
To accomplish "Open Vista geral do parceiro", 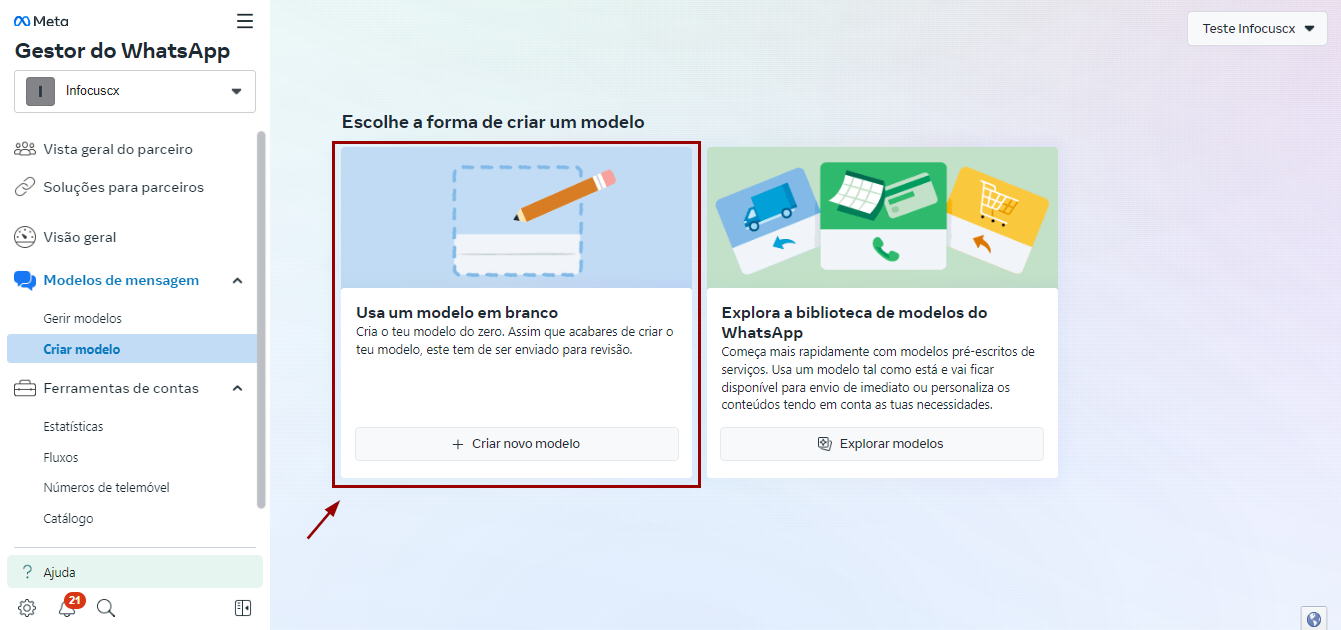I will (117, 150).
